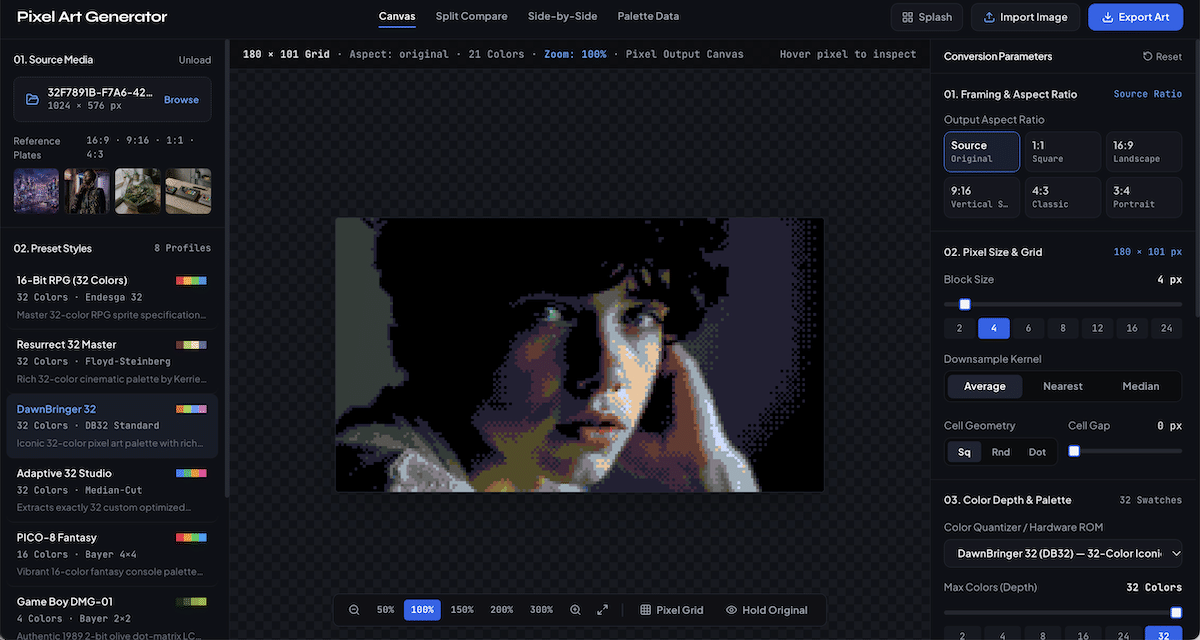This screenshot has width=1200, height=640.
Task: Click the Cell Gap slider handle
Action: (x=1074, y=451)
